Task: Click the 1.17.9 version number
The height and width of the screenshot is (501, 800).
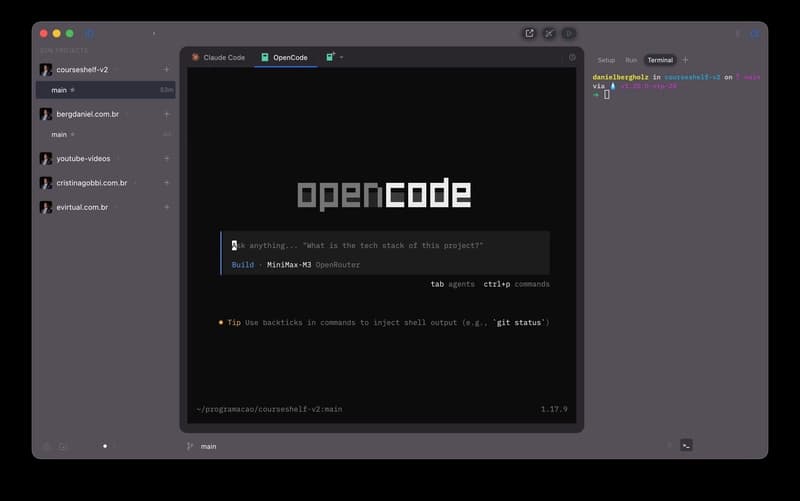Action: 554,409
